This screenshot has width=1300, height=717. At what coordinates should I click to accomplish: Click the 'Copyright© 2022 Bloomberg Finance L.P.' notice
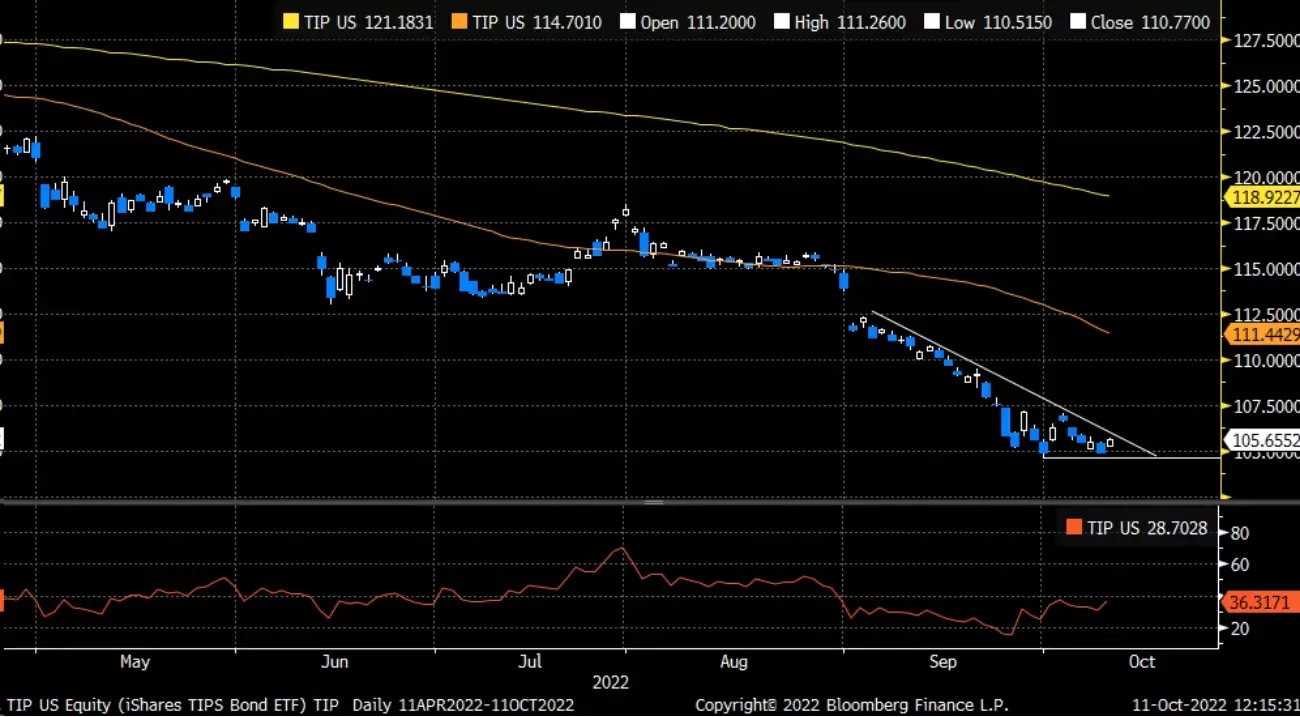click(x=852, y=705)
